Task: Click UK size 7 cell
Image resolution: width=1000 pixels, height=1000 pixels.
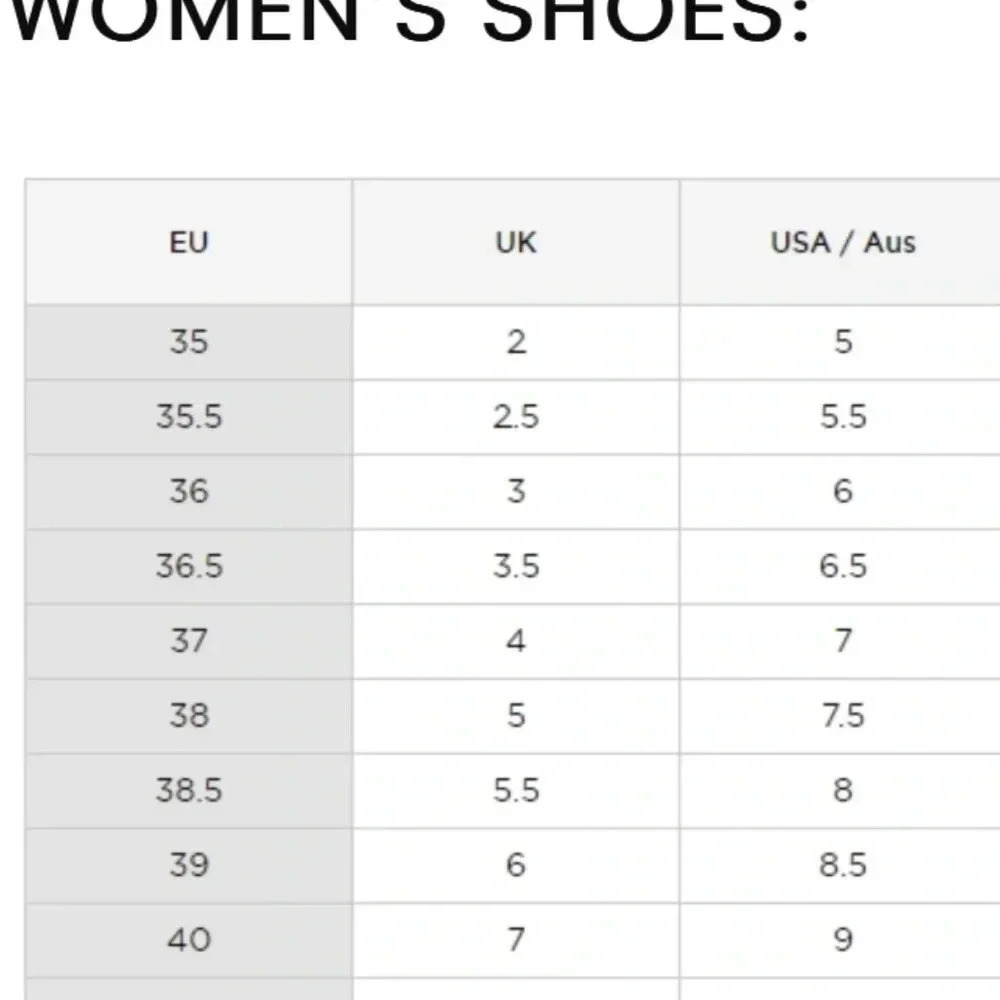Action: (516, 940)
